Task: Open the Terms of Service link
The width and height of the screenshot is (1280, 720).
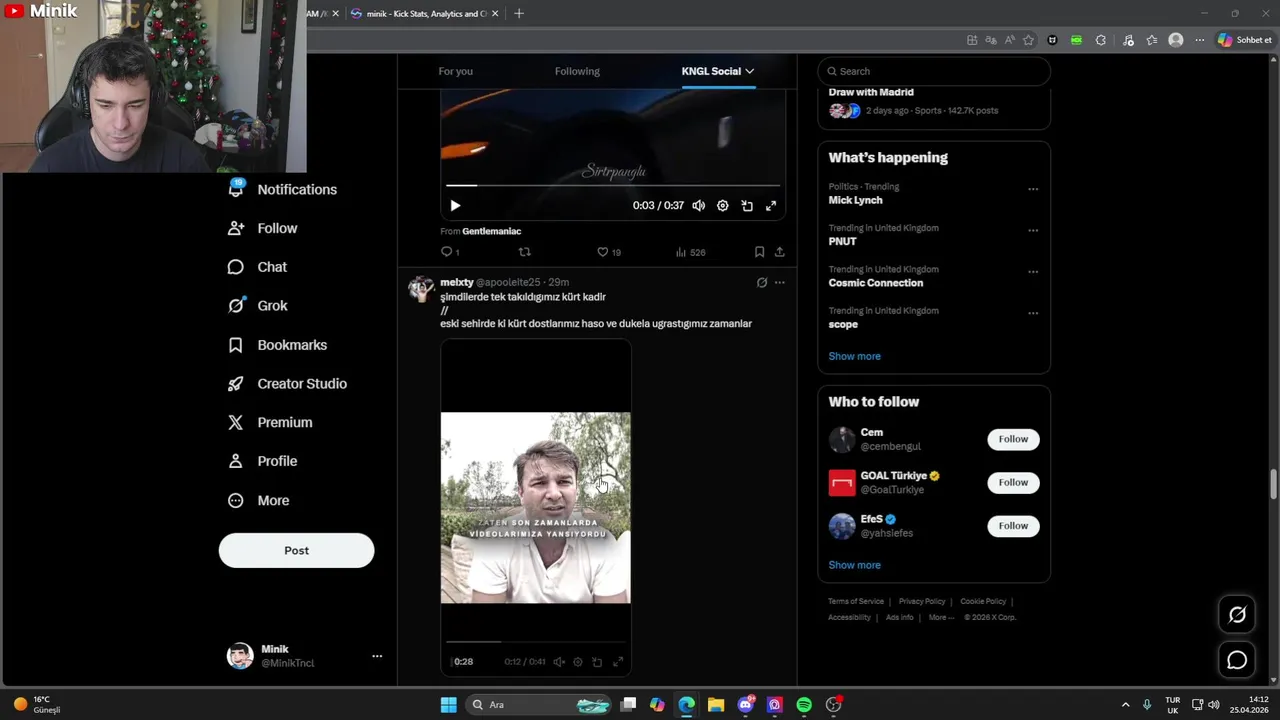Action: (856, 601)
